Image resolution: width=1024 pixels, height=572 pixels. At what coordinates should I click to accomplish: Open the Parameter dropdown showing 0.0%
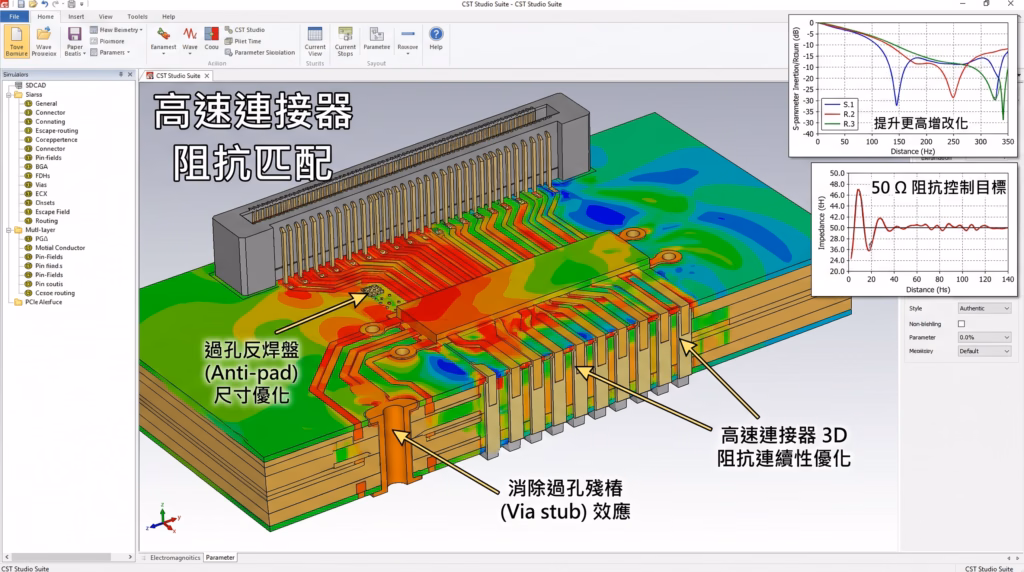click(984, 338)
